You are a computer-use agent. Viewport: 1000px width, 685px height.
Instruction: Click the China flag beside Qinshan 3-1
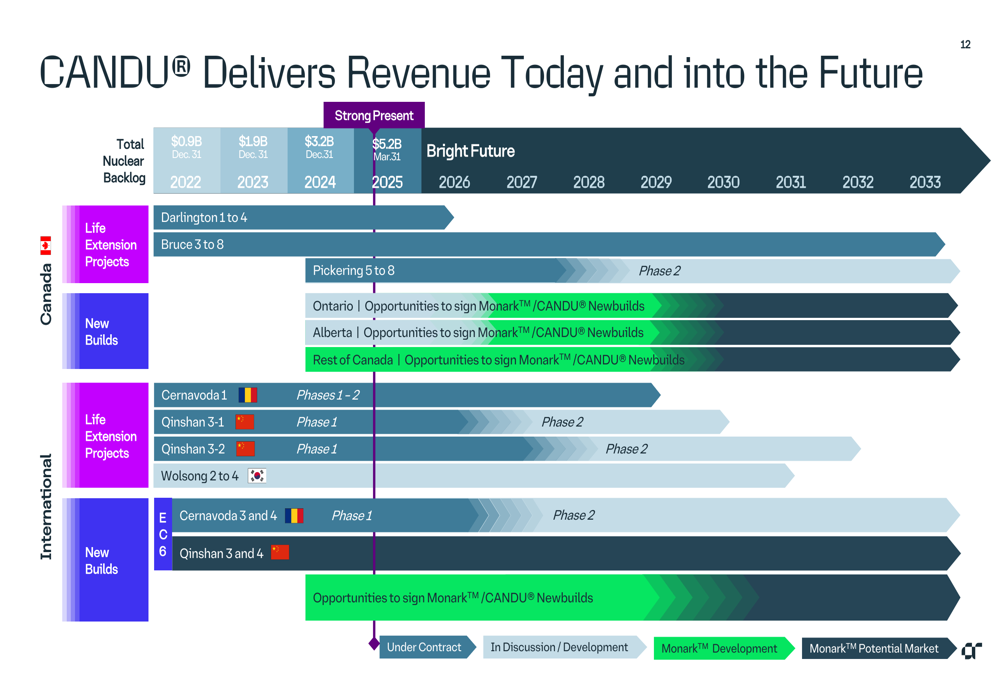[245, 422]
